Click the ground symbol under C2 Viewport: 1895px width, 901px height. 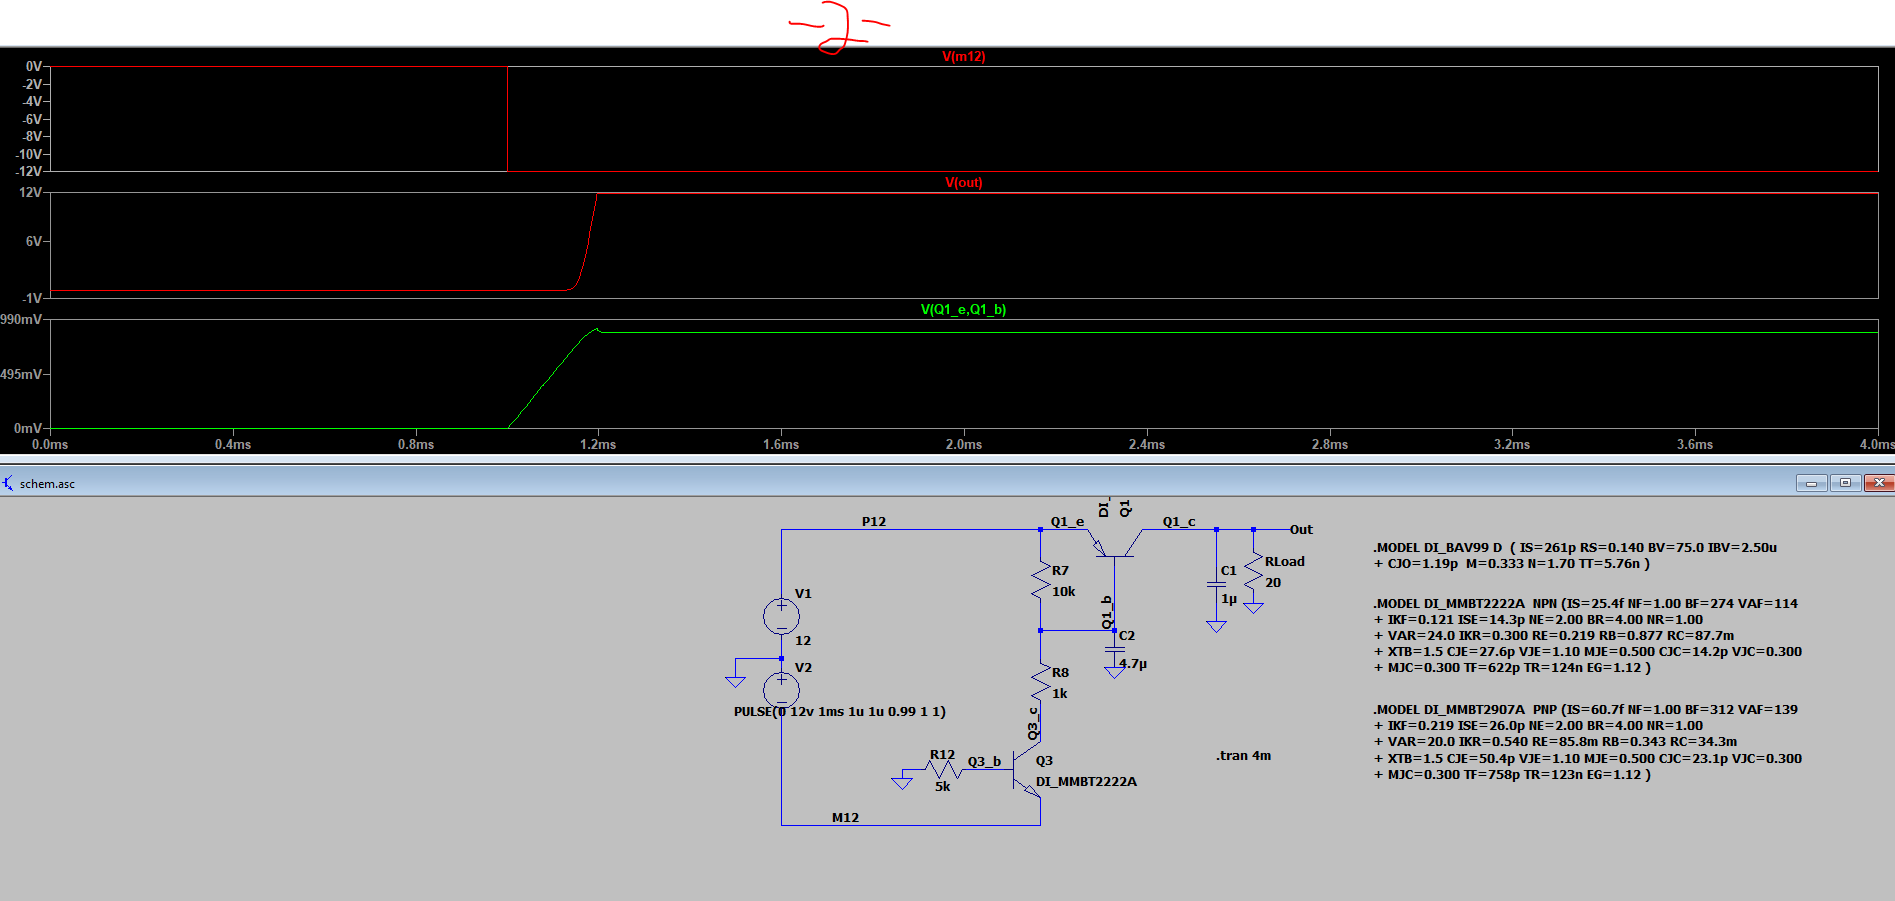click(1114, 673)
